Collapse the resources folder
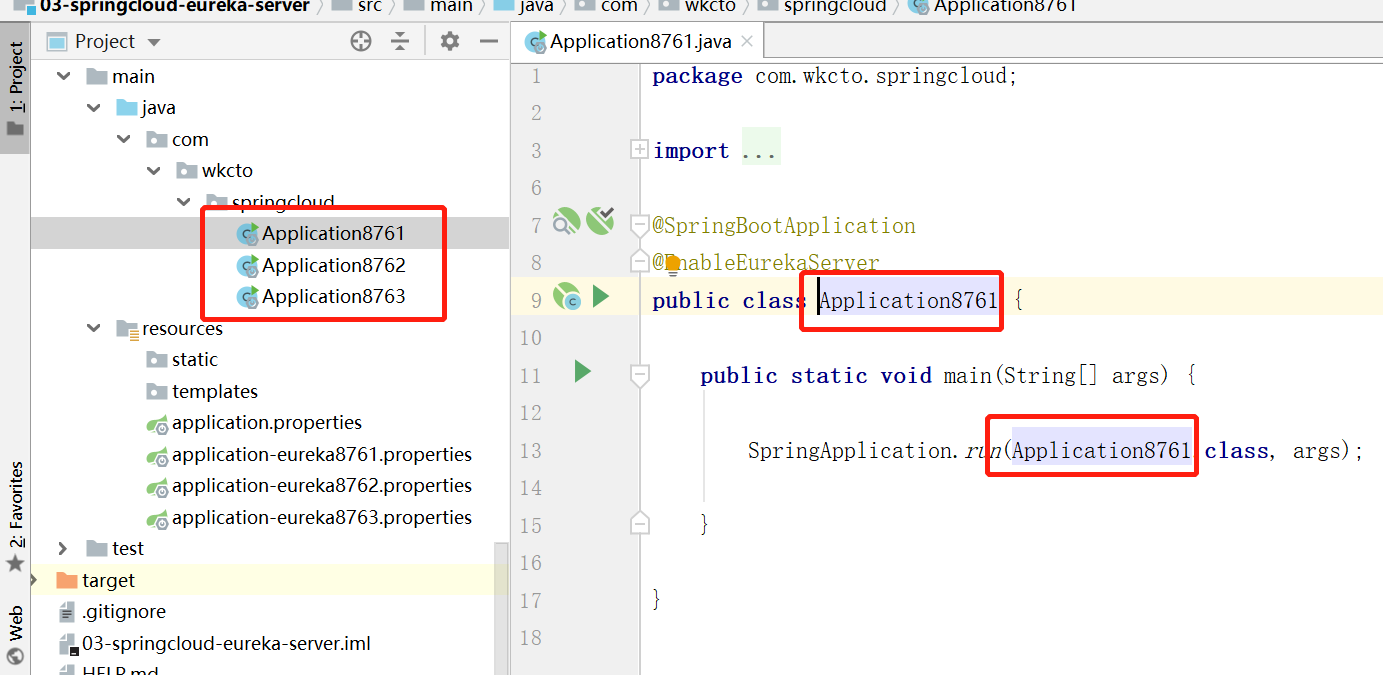This screenshot has height=675, width=1383. [94, 328]
